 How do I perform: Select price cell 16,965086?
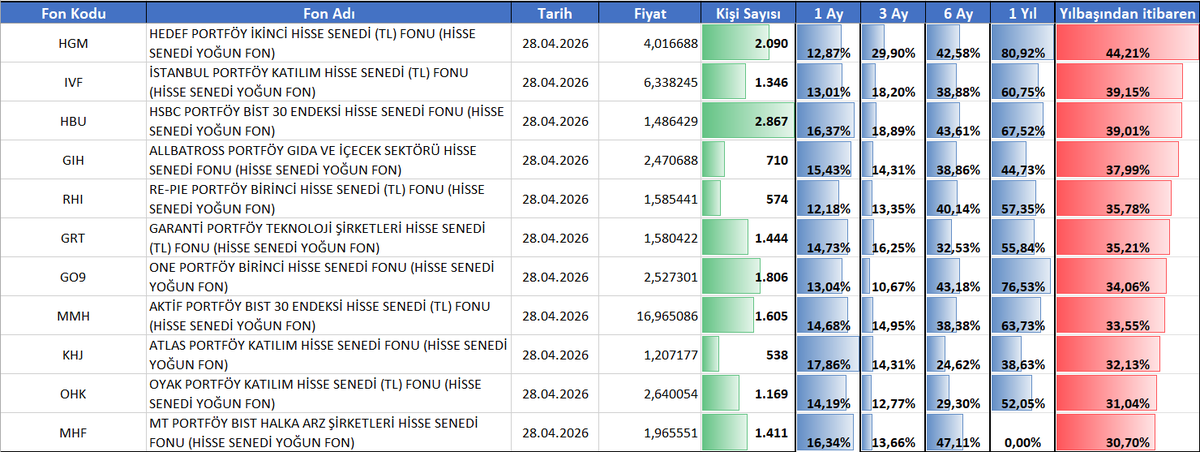point(650,315)
